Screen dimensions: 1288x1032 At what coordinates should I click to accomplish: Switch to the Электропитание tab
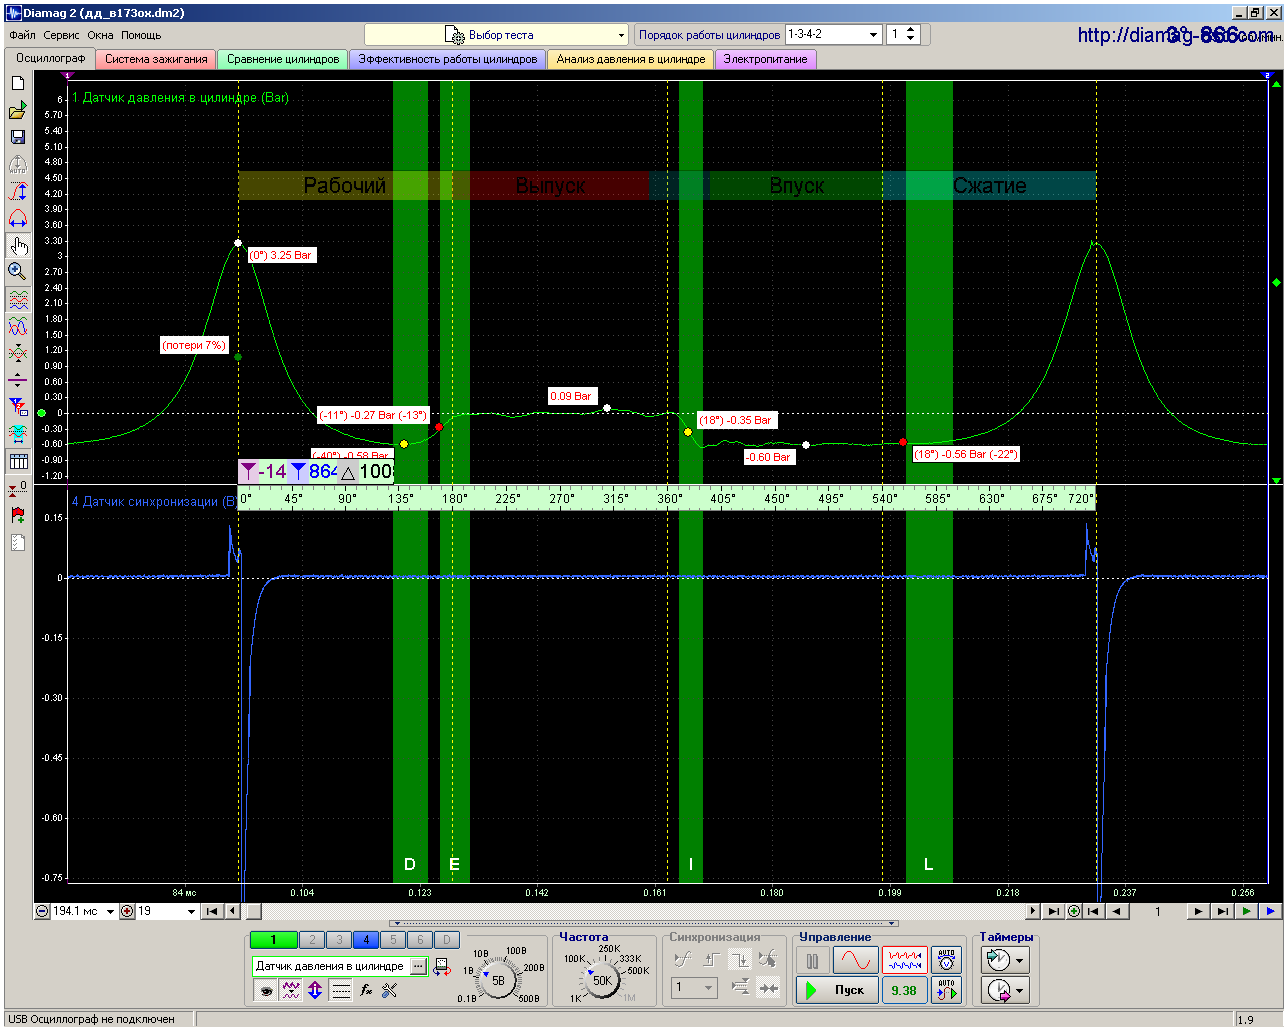point(765,60)
